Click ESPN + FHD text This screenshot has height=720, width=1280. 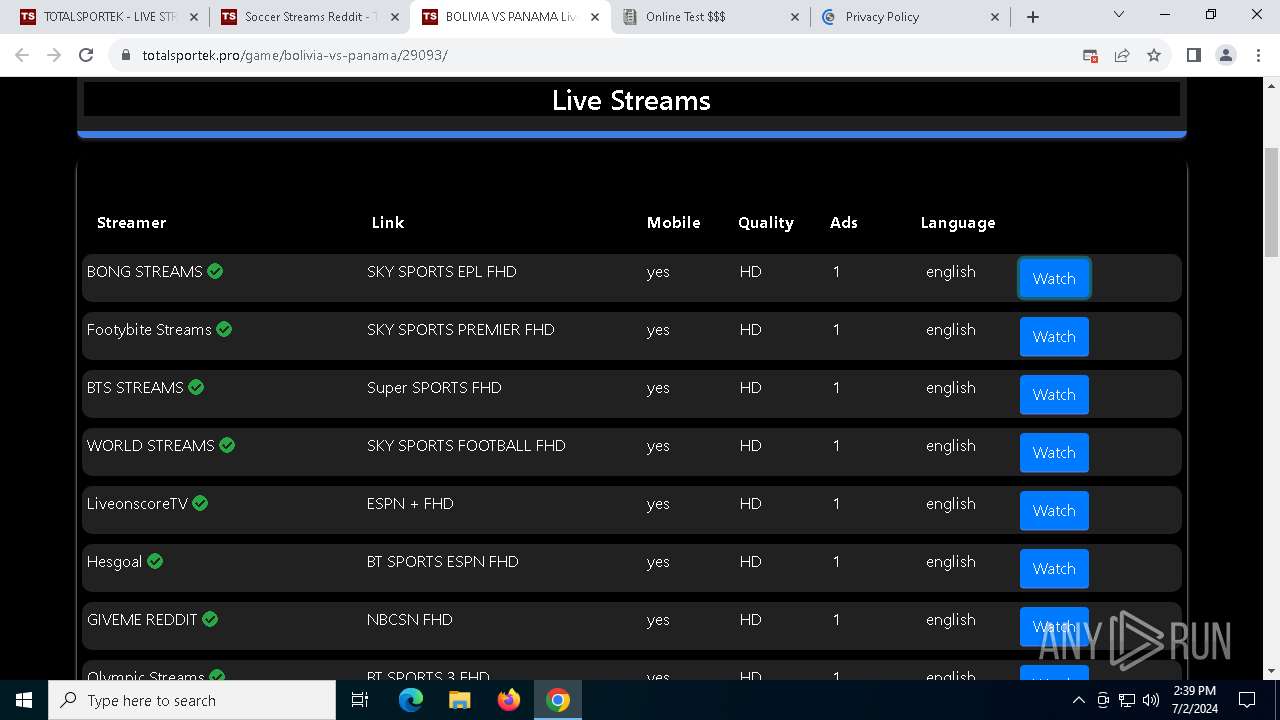(x=410, y=503)
